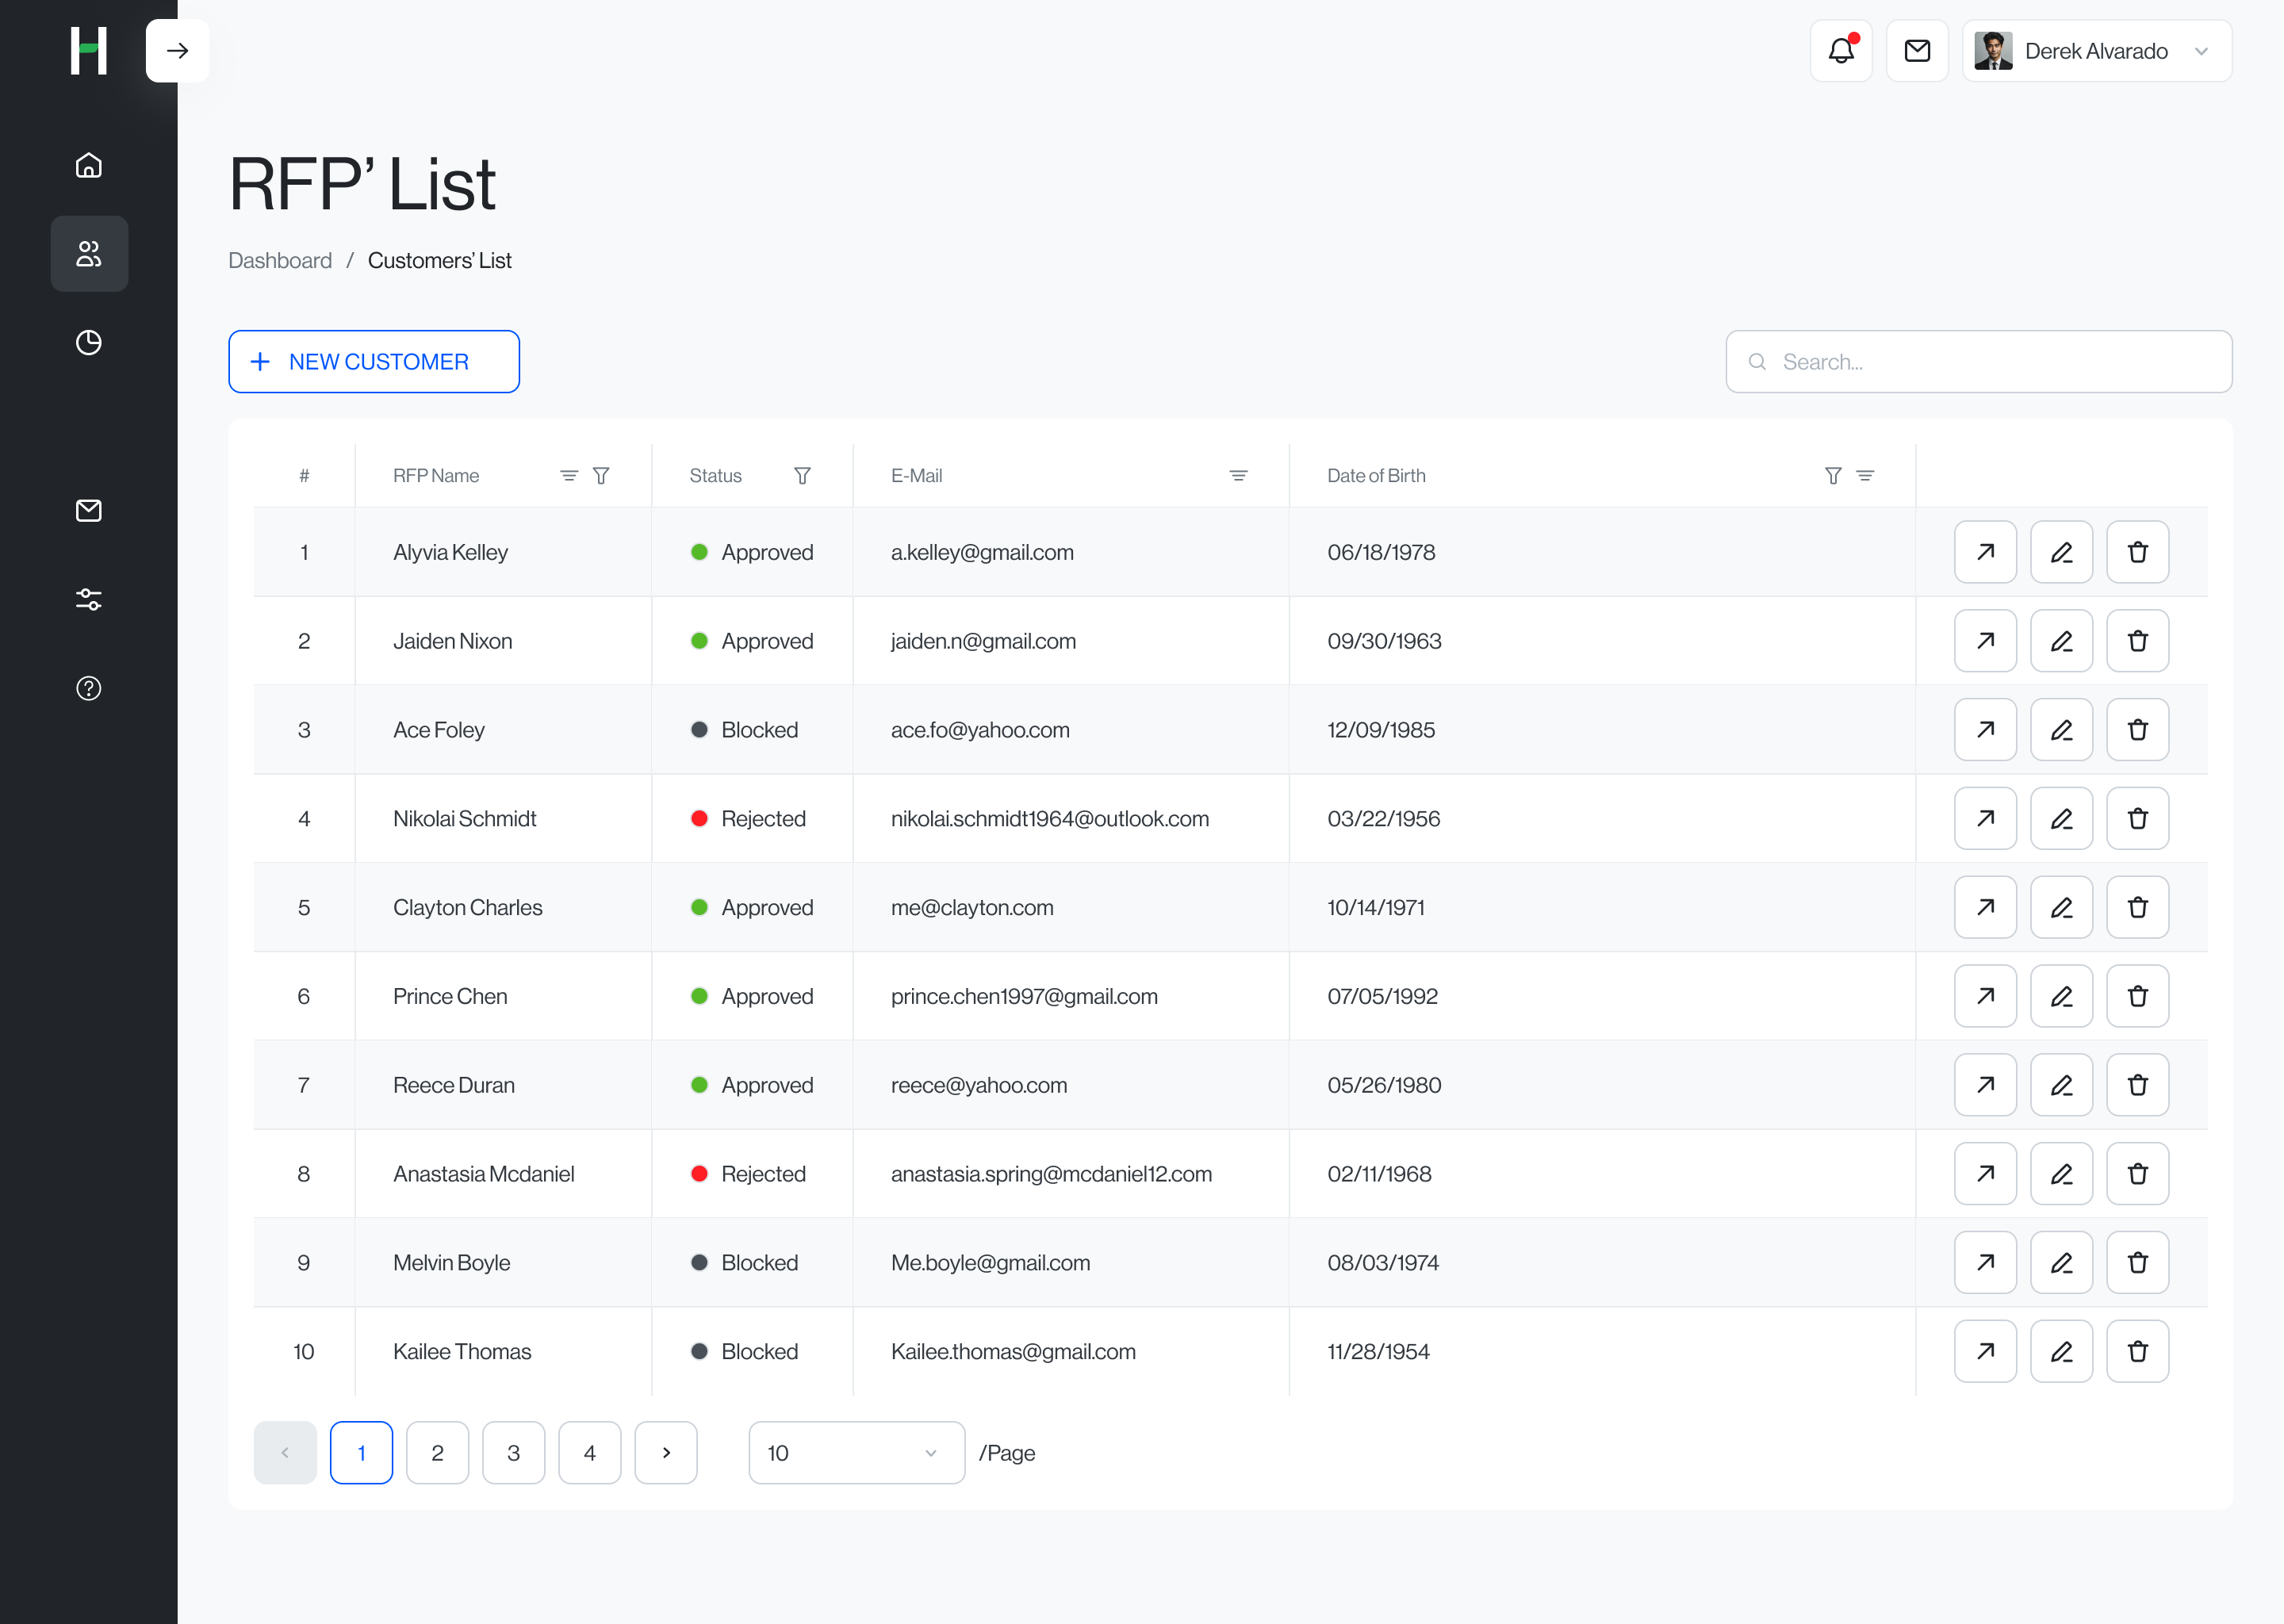Open the notifications bell

click(1841, 51)
